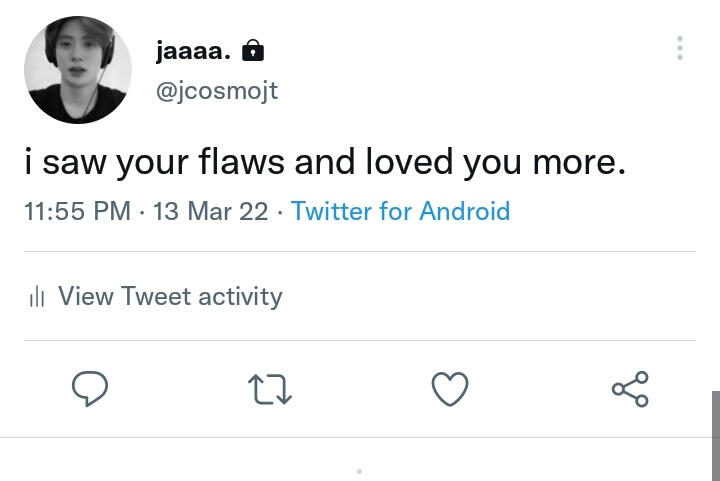Open the profile picture of jaaaa.

[x=78, y=70]
